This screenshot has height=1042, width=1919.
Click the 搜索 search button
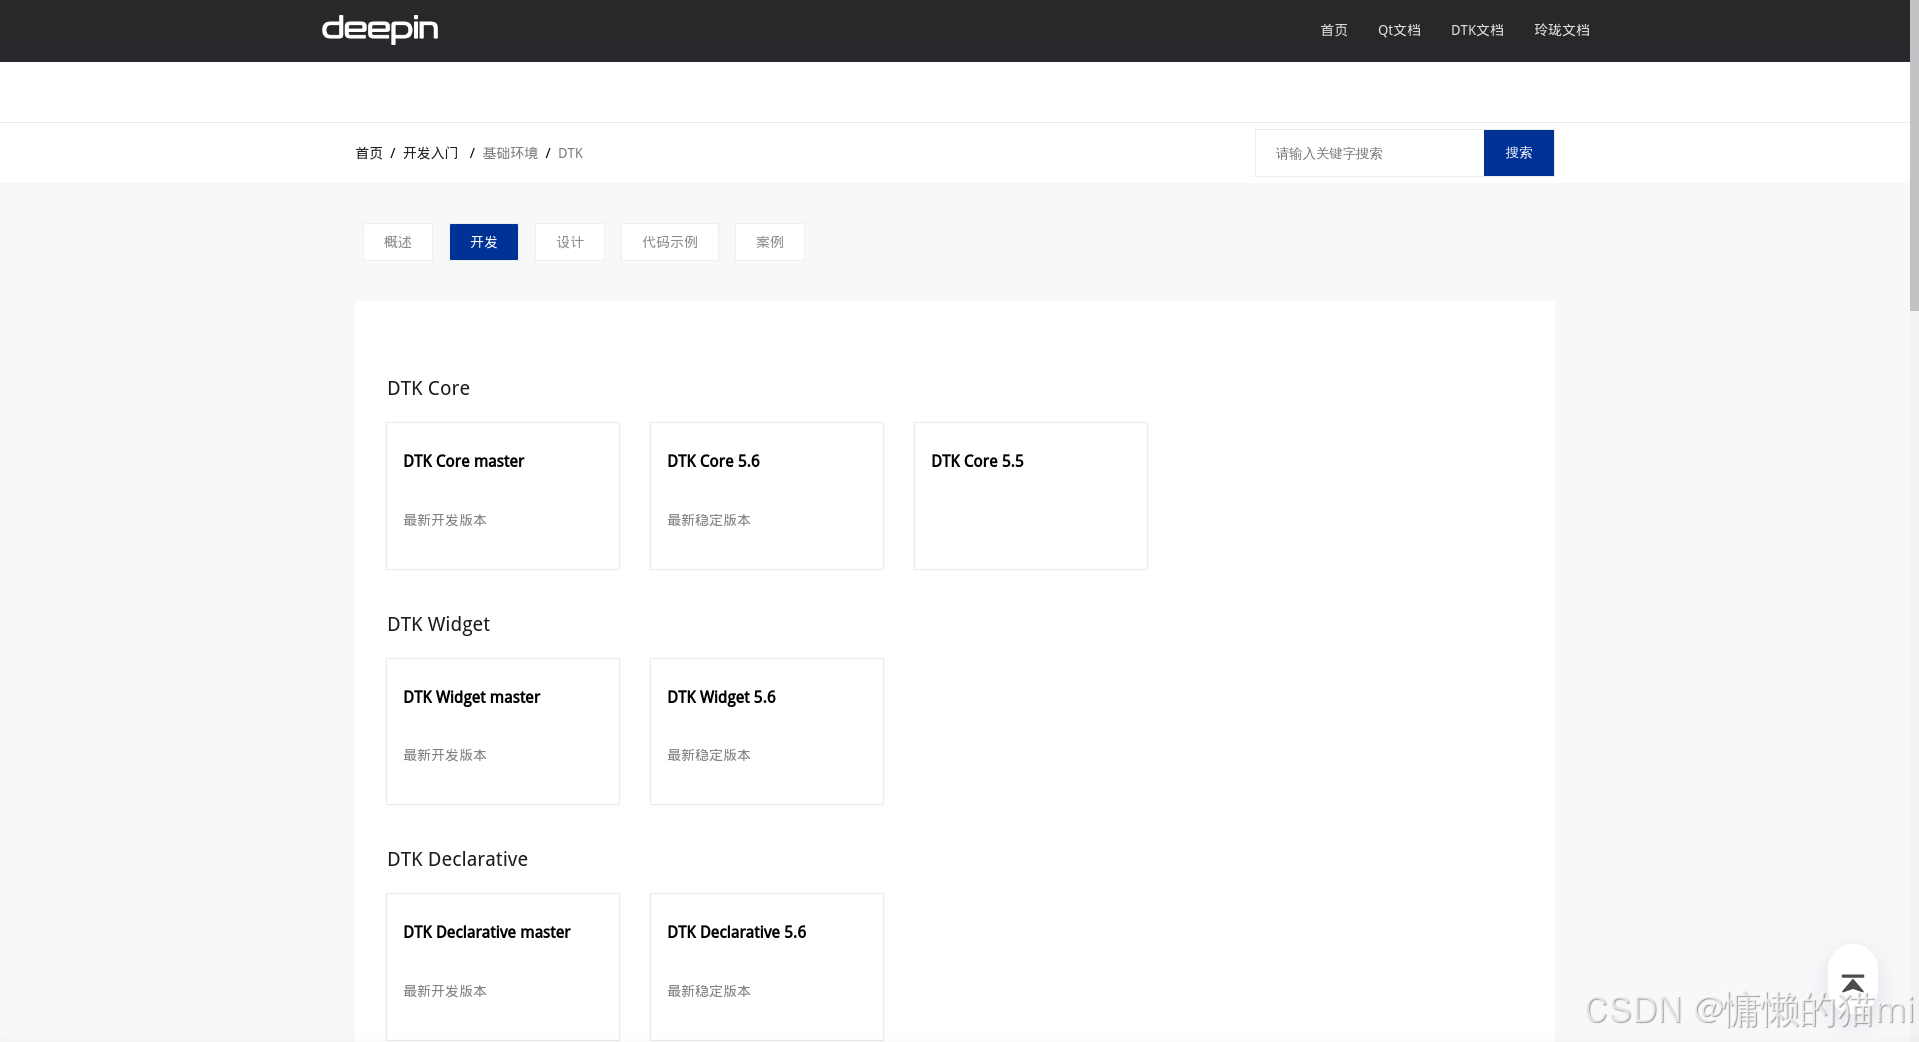(1518, 153)
